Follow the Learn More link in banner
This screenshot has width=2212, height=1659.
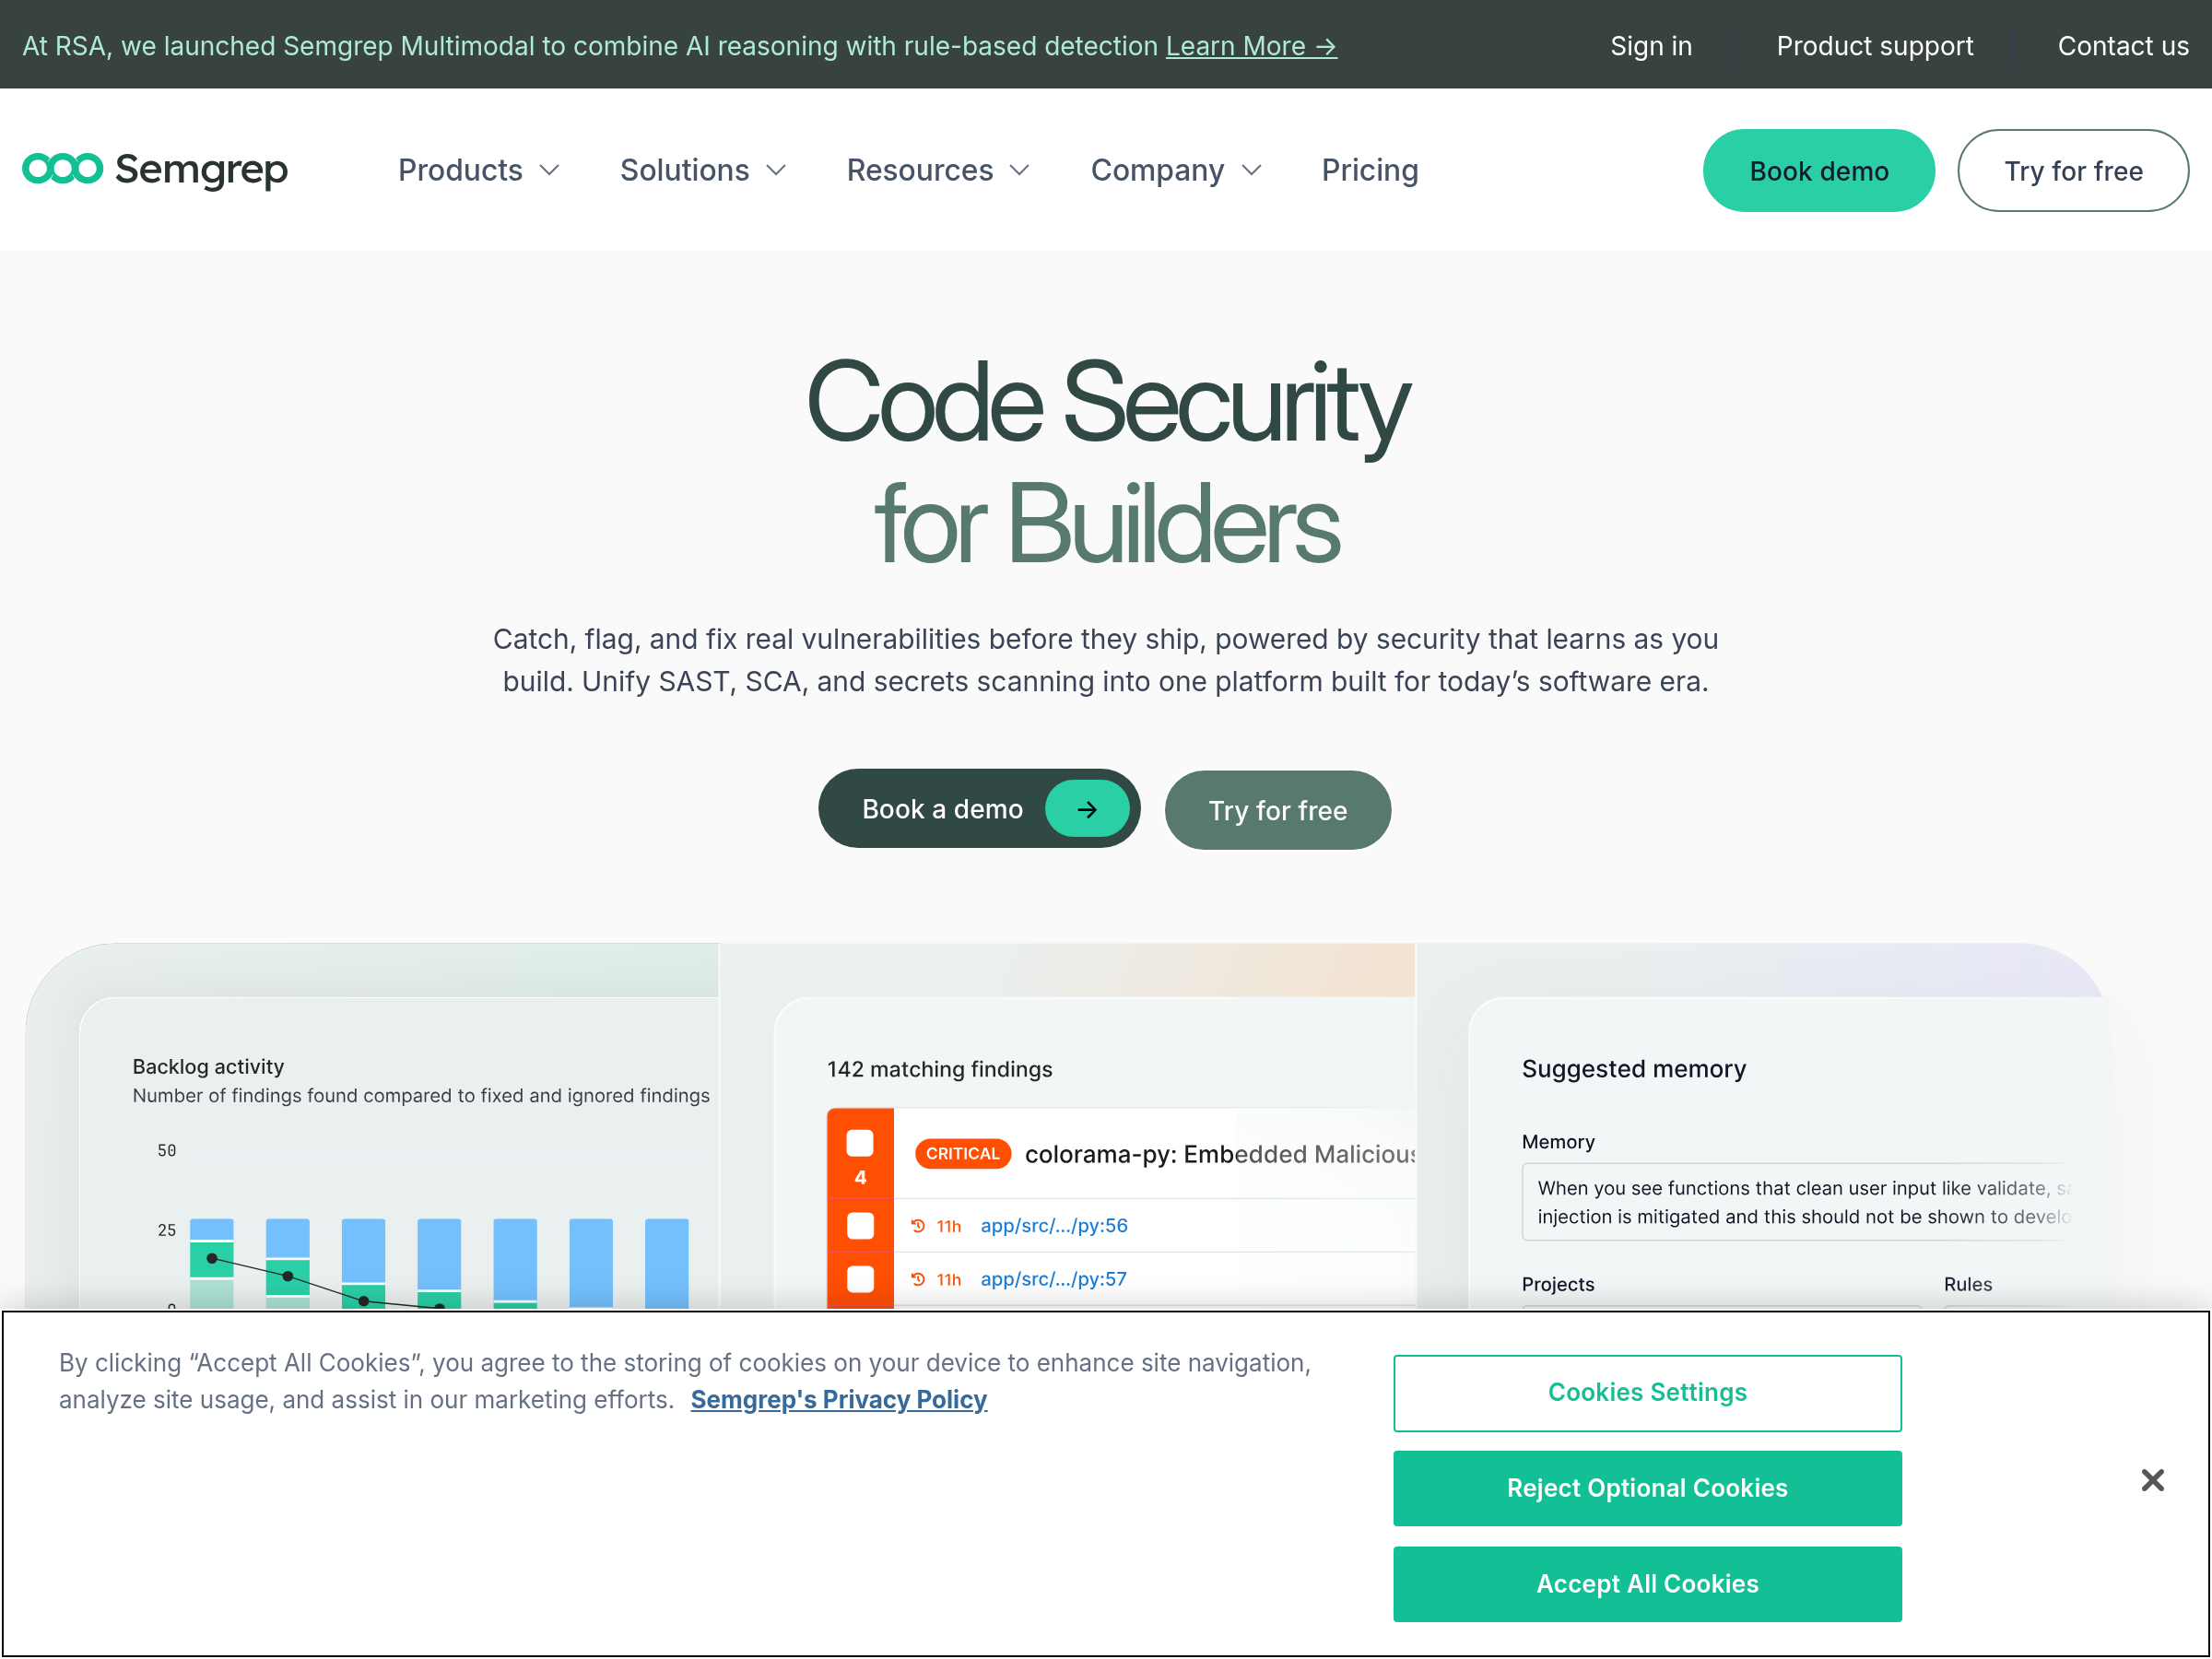coord(1251,46)
